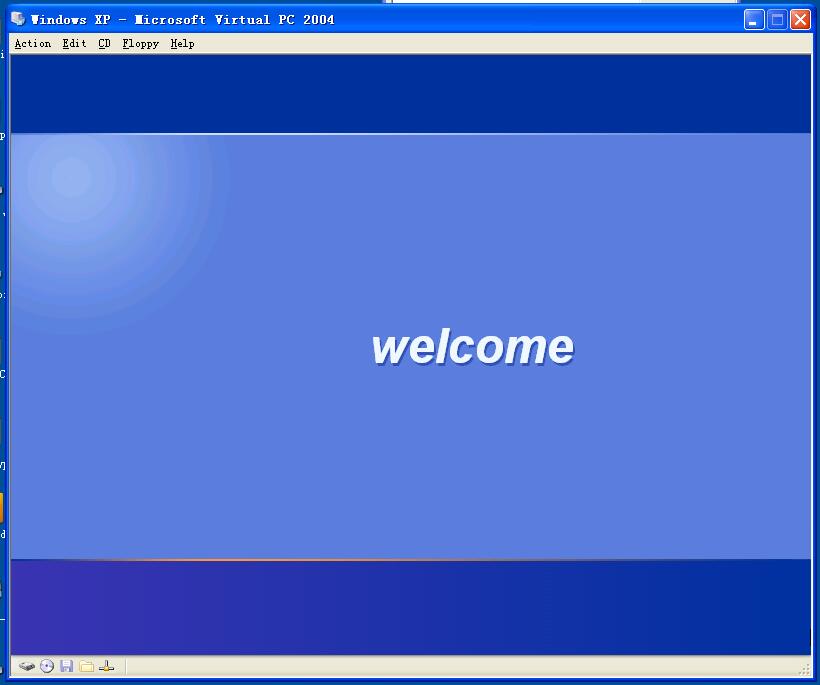
Task: Open the Floppy menu
Action: tap(140, 44)
